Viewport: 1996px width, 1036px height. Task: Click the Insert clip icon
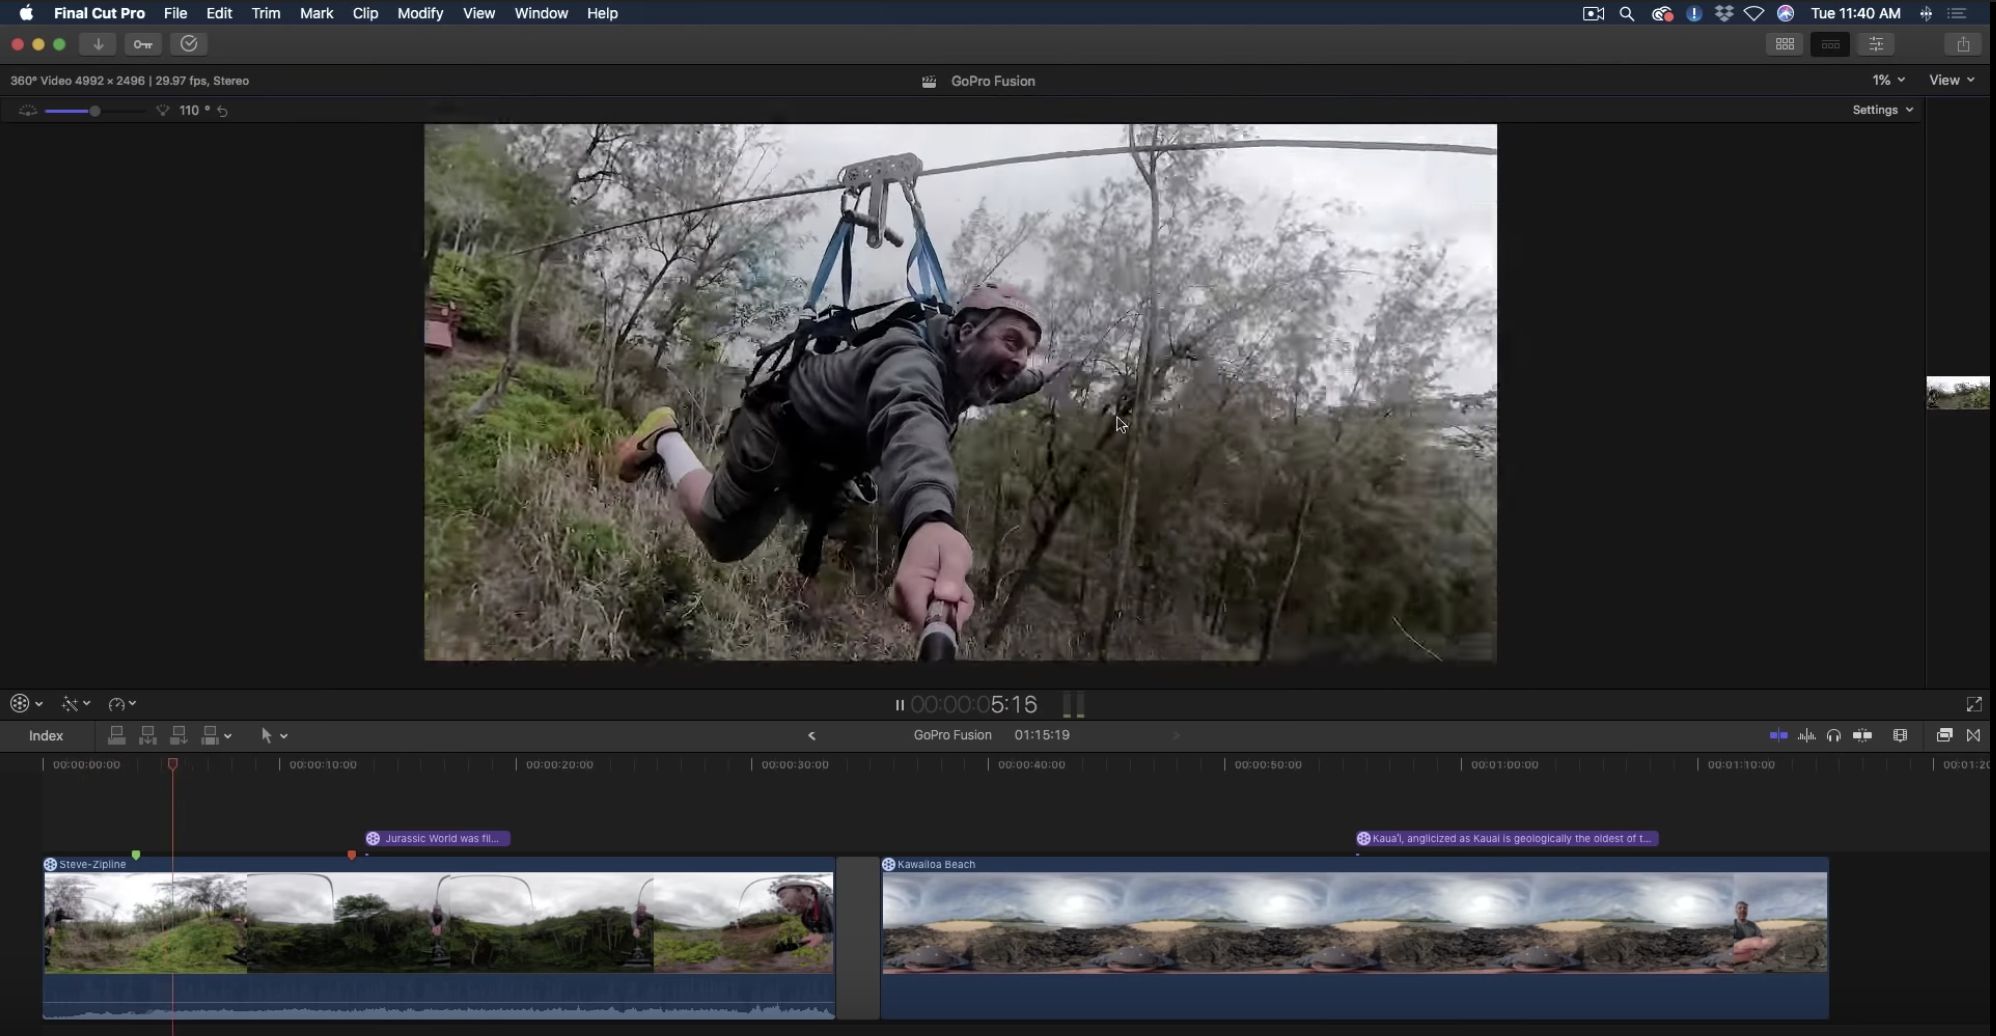(148, 736)
